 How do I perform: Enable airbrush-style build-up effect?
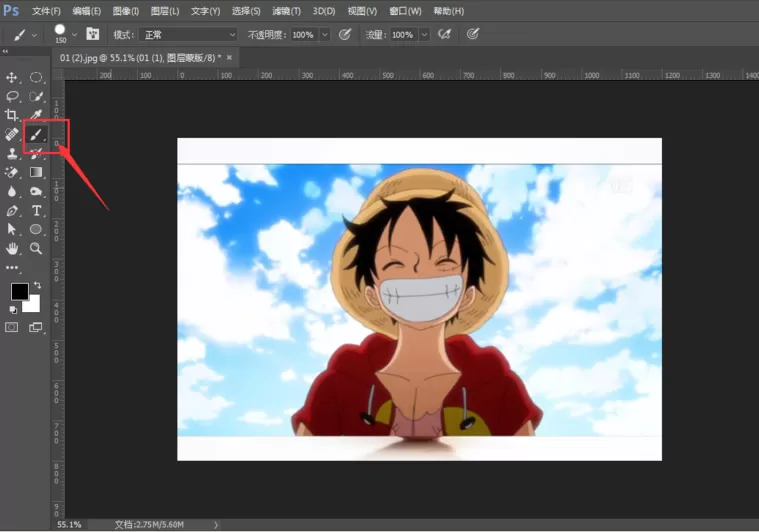click(x=444, y=34)
